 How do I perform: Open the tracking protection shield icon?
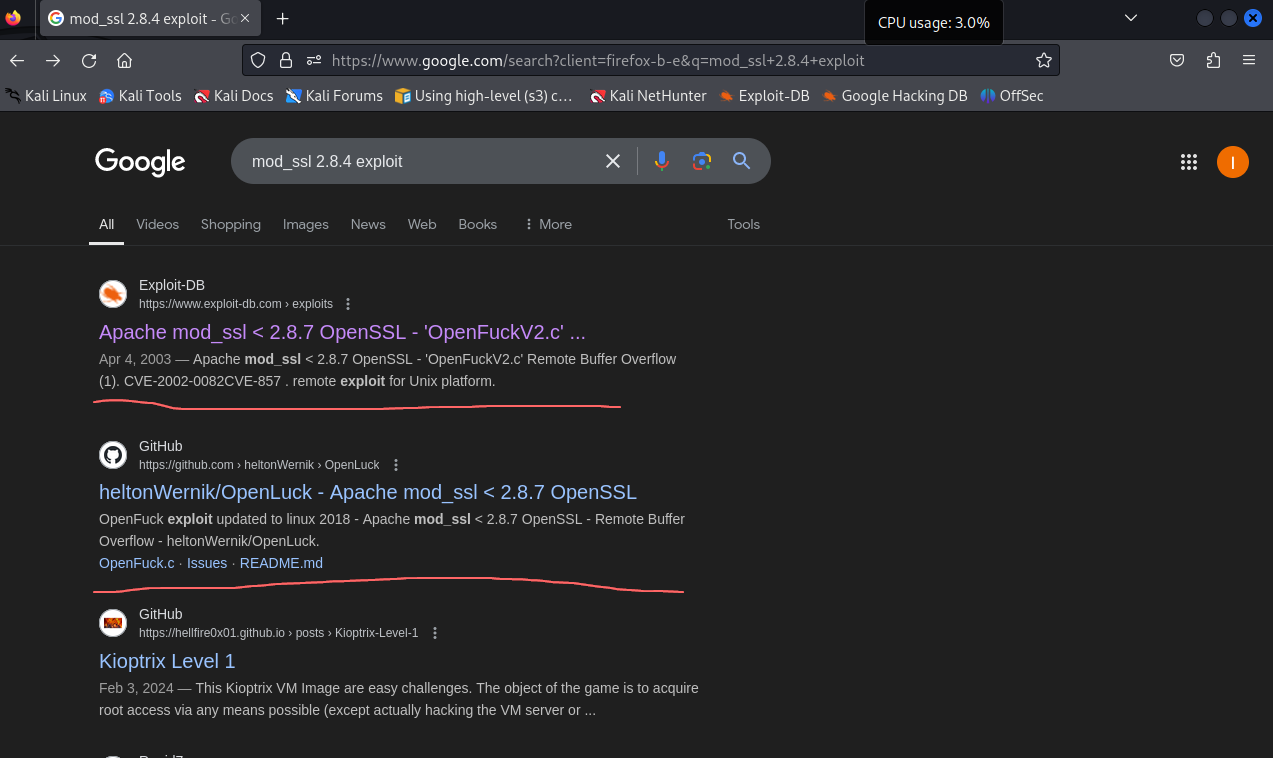click(x=258, y=60)
